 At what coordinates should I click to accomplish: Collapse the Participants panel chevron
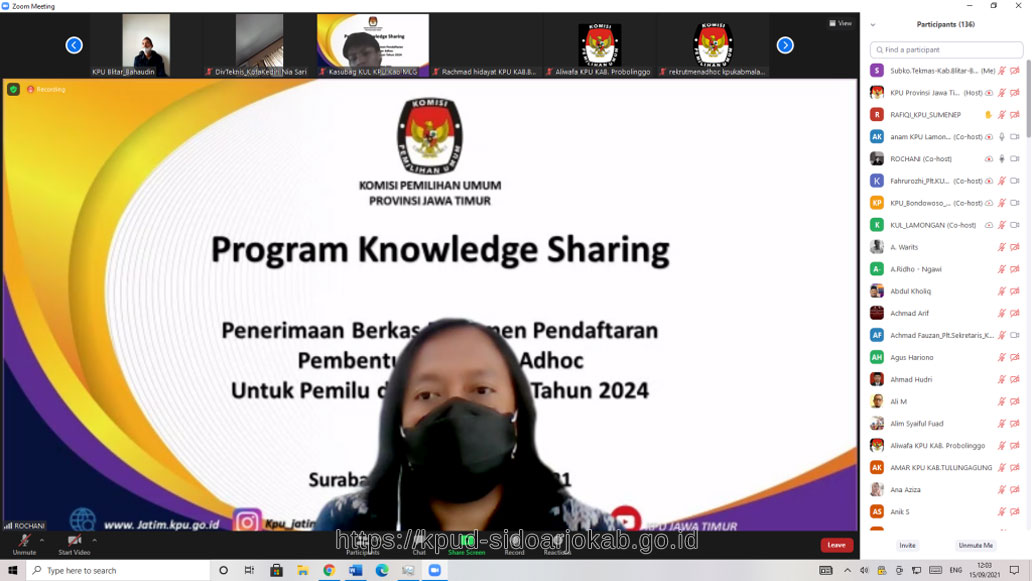(873, 25)
